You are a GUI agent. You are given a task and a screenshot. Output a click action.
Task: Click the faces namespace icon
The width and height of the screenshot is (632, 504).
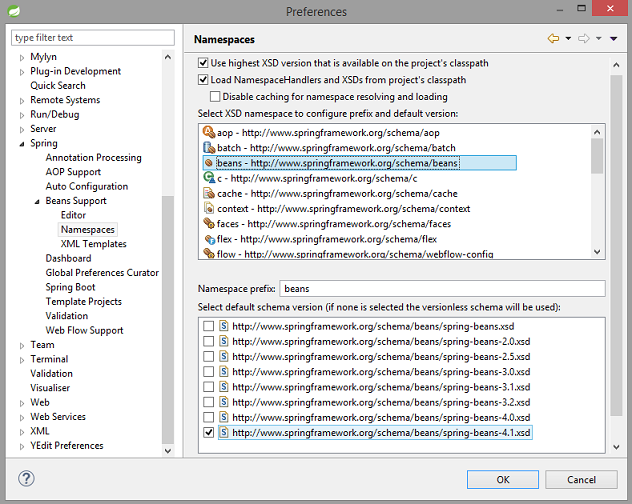[209, 223]
